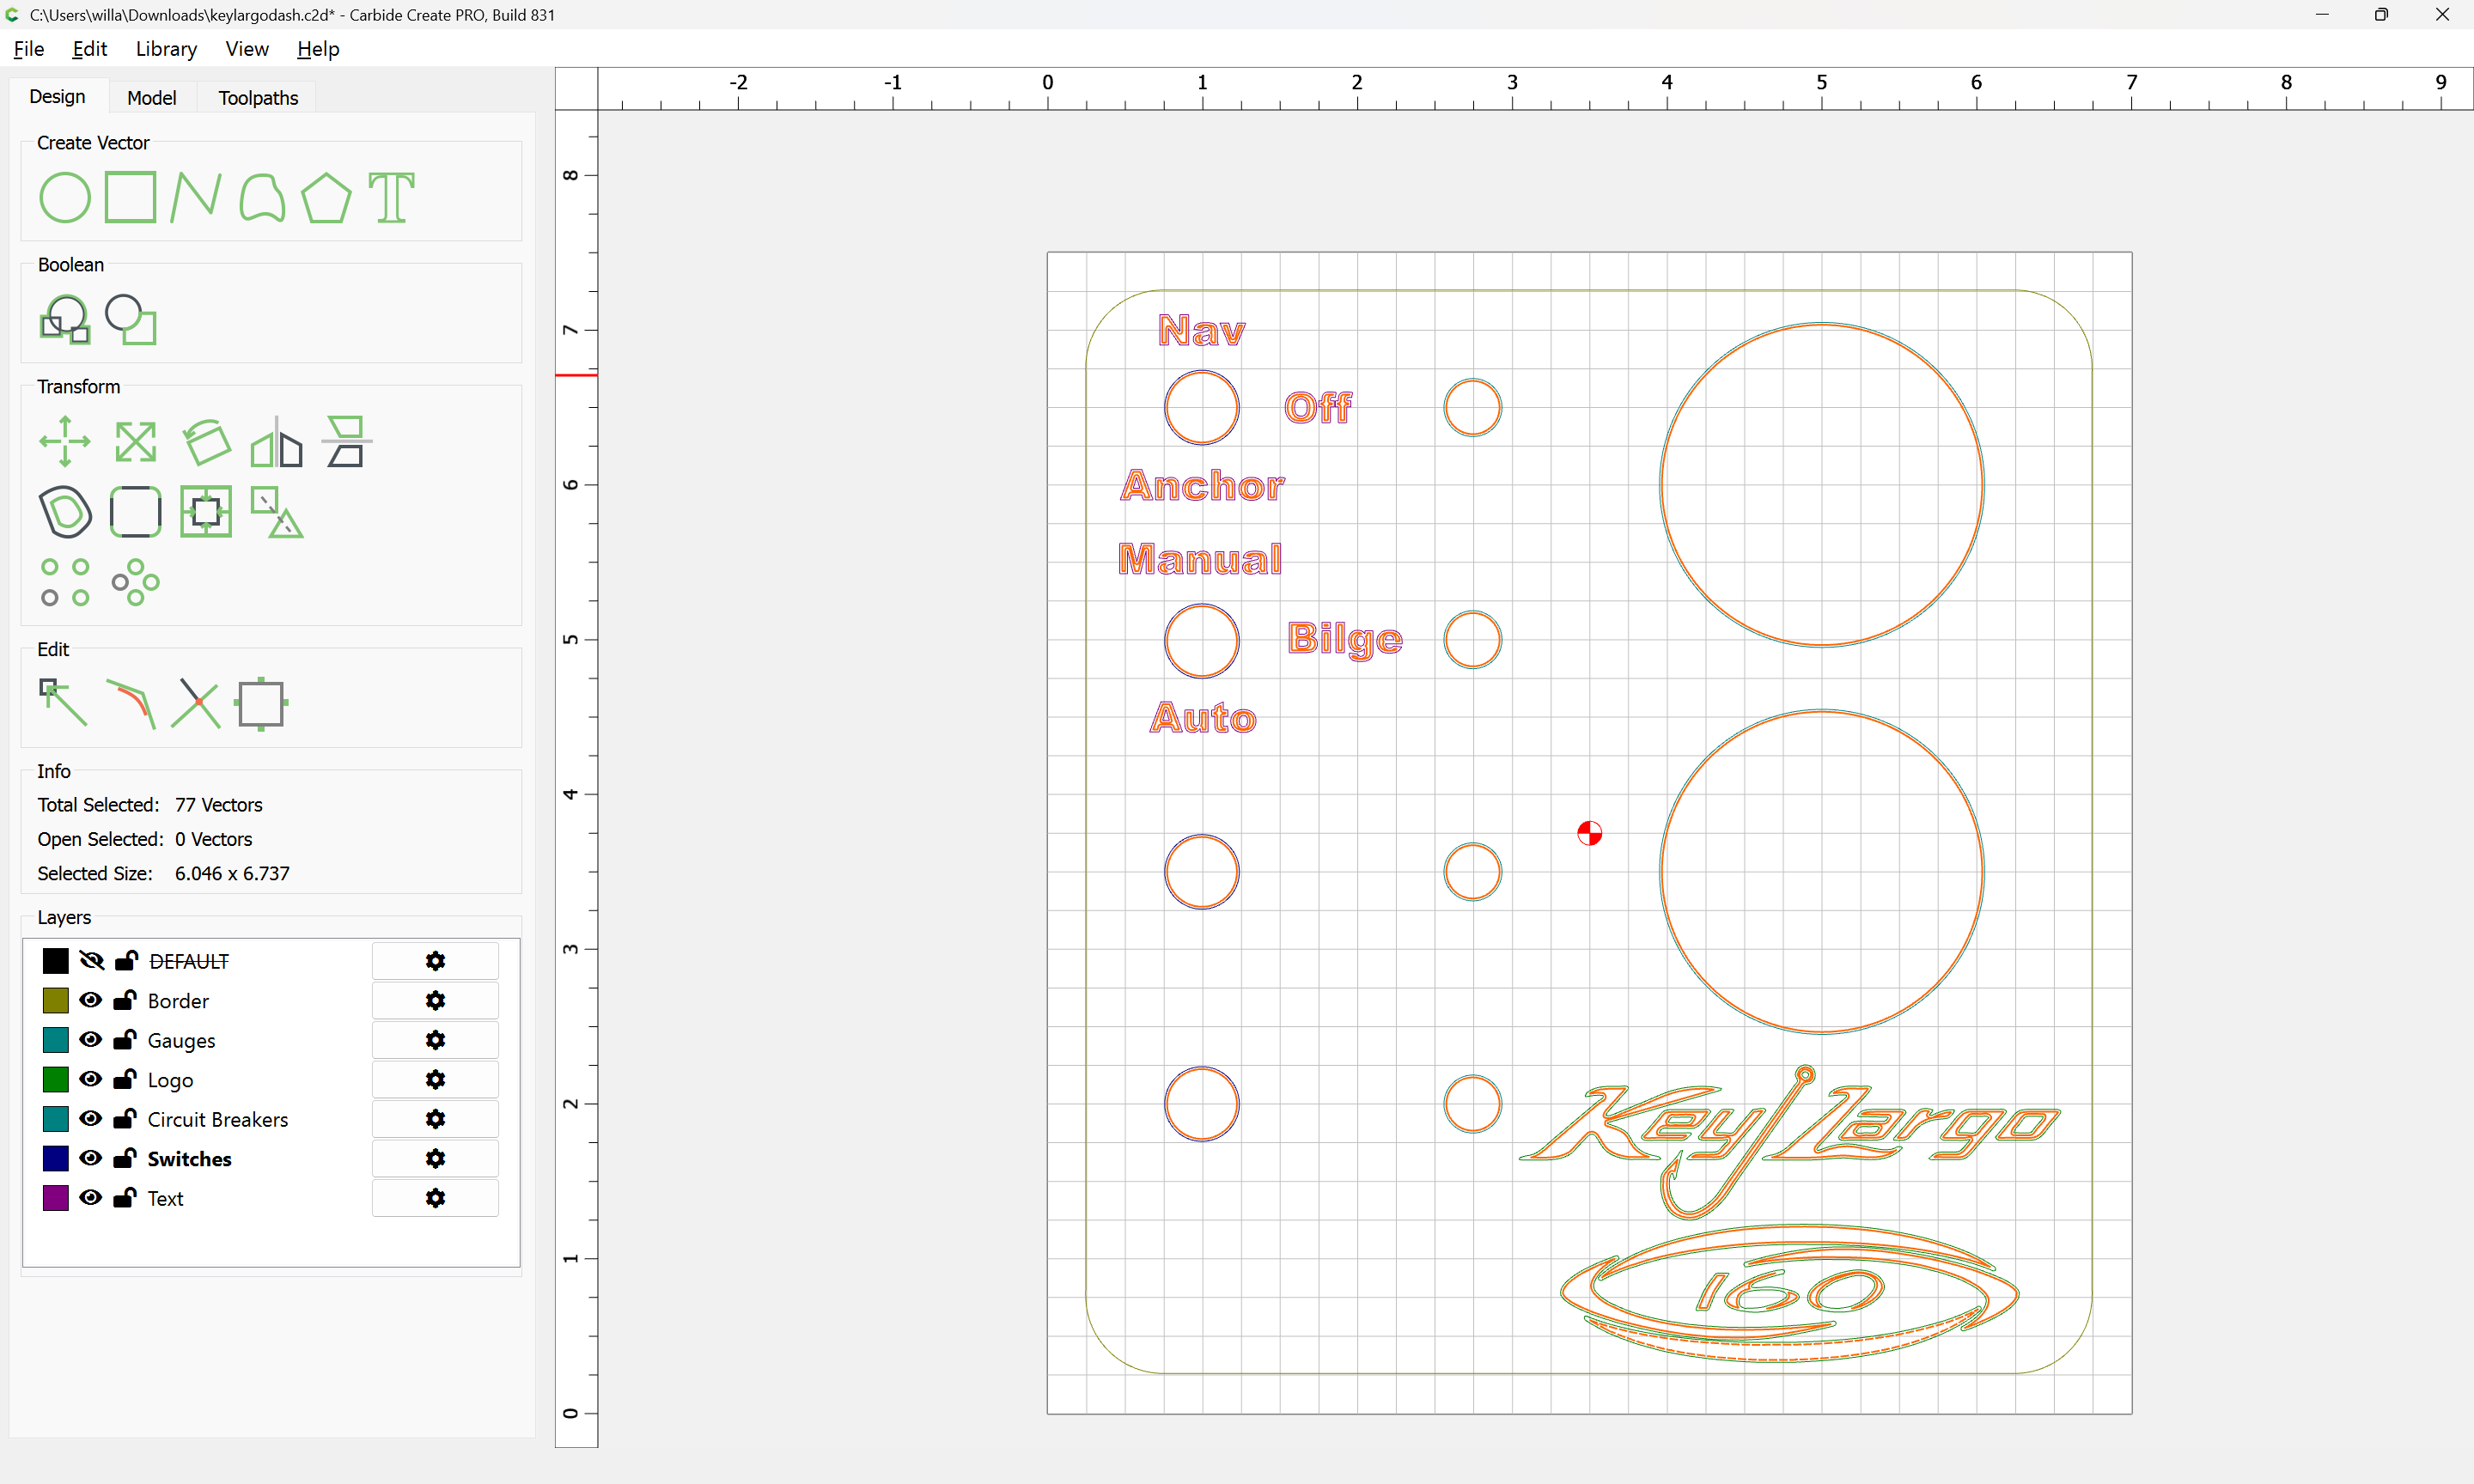Switch to the Design tab
This screenshot has width=2474, height=1484.
point(57,96)
